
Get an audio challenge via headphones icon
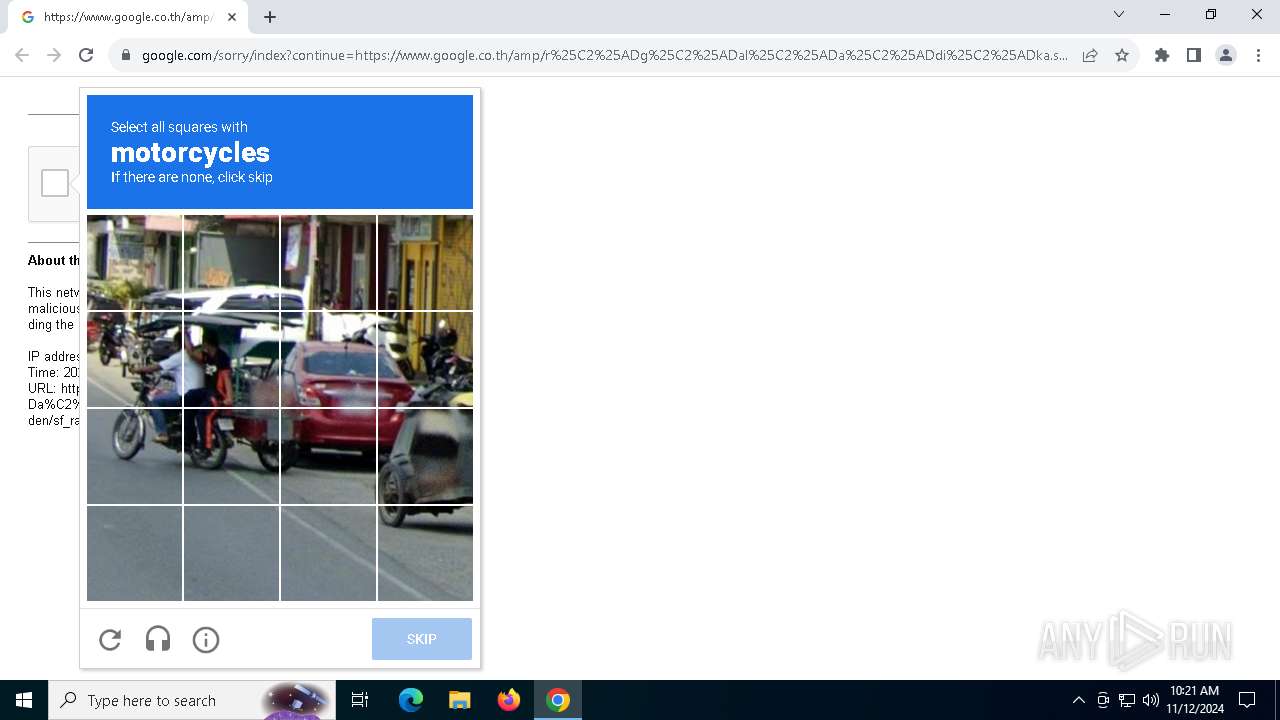(158, 639)
